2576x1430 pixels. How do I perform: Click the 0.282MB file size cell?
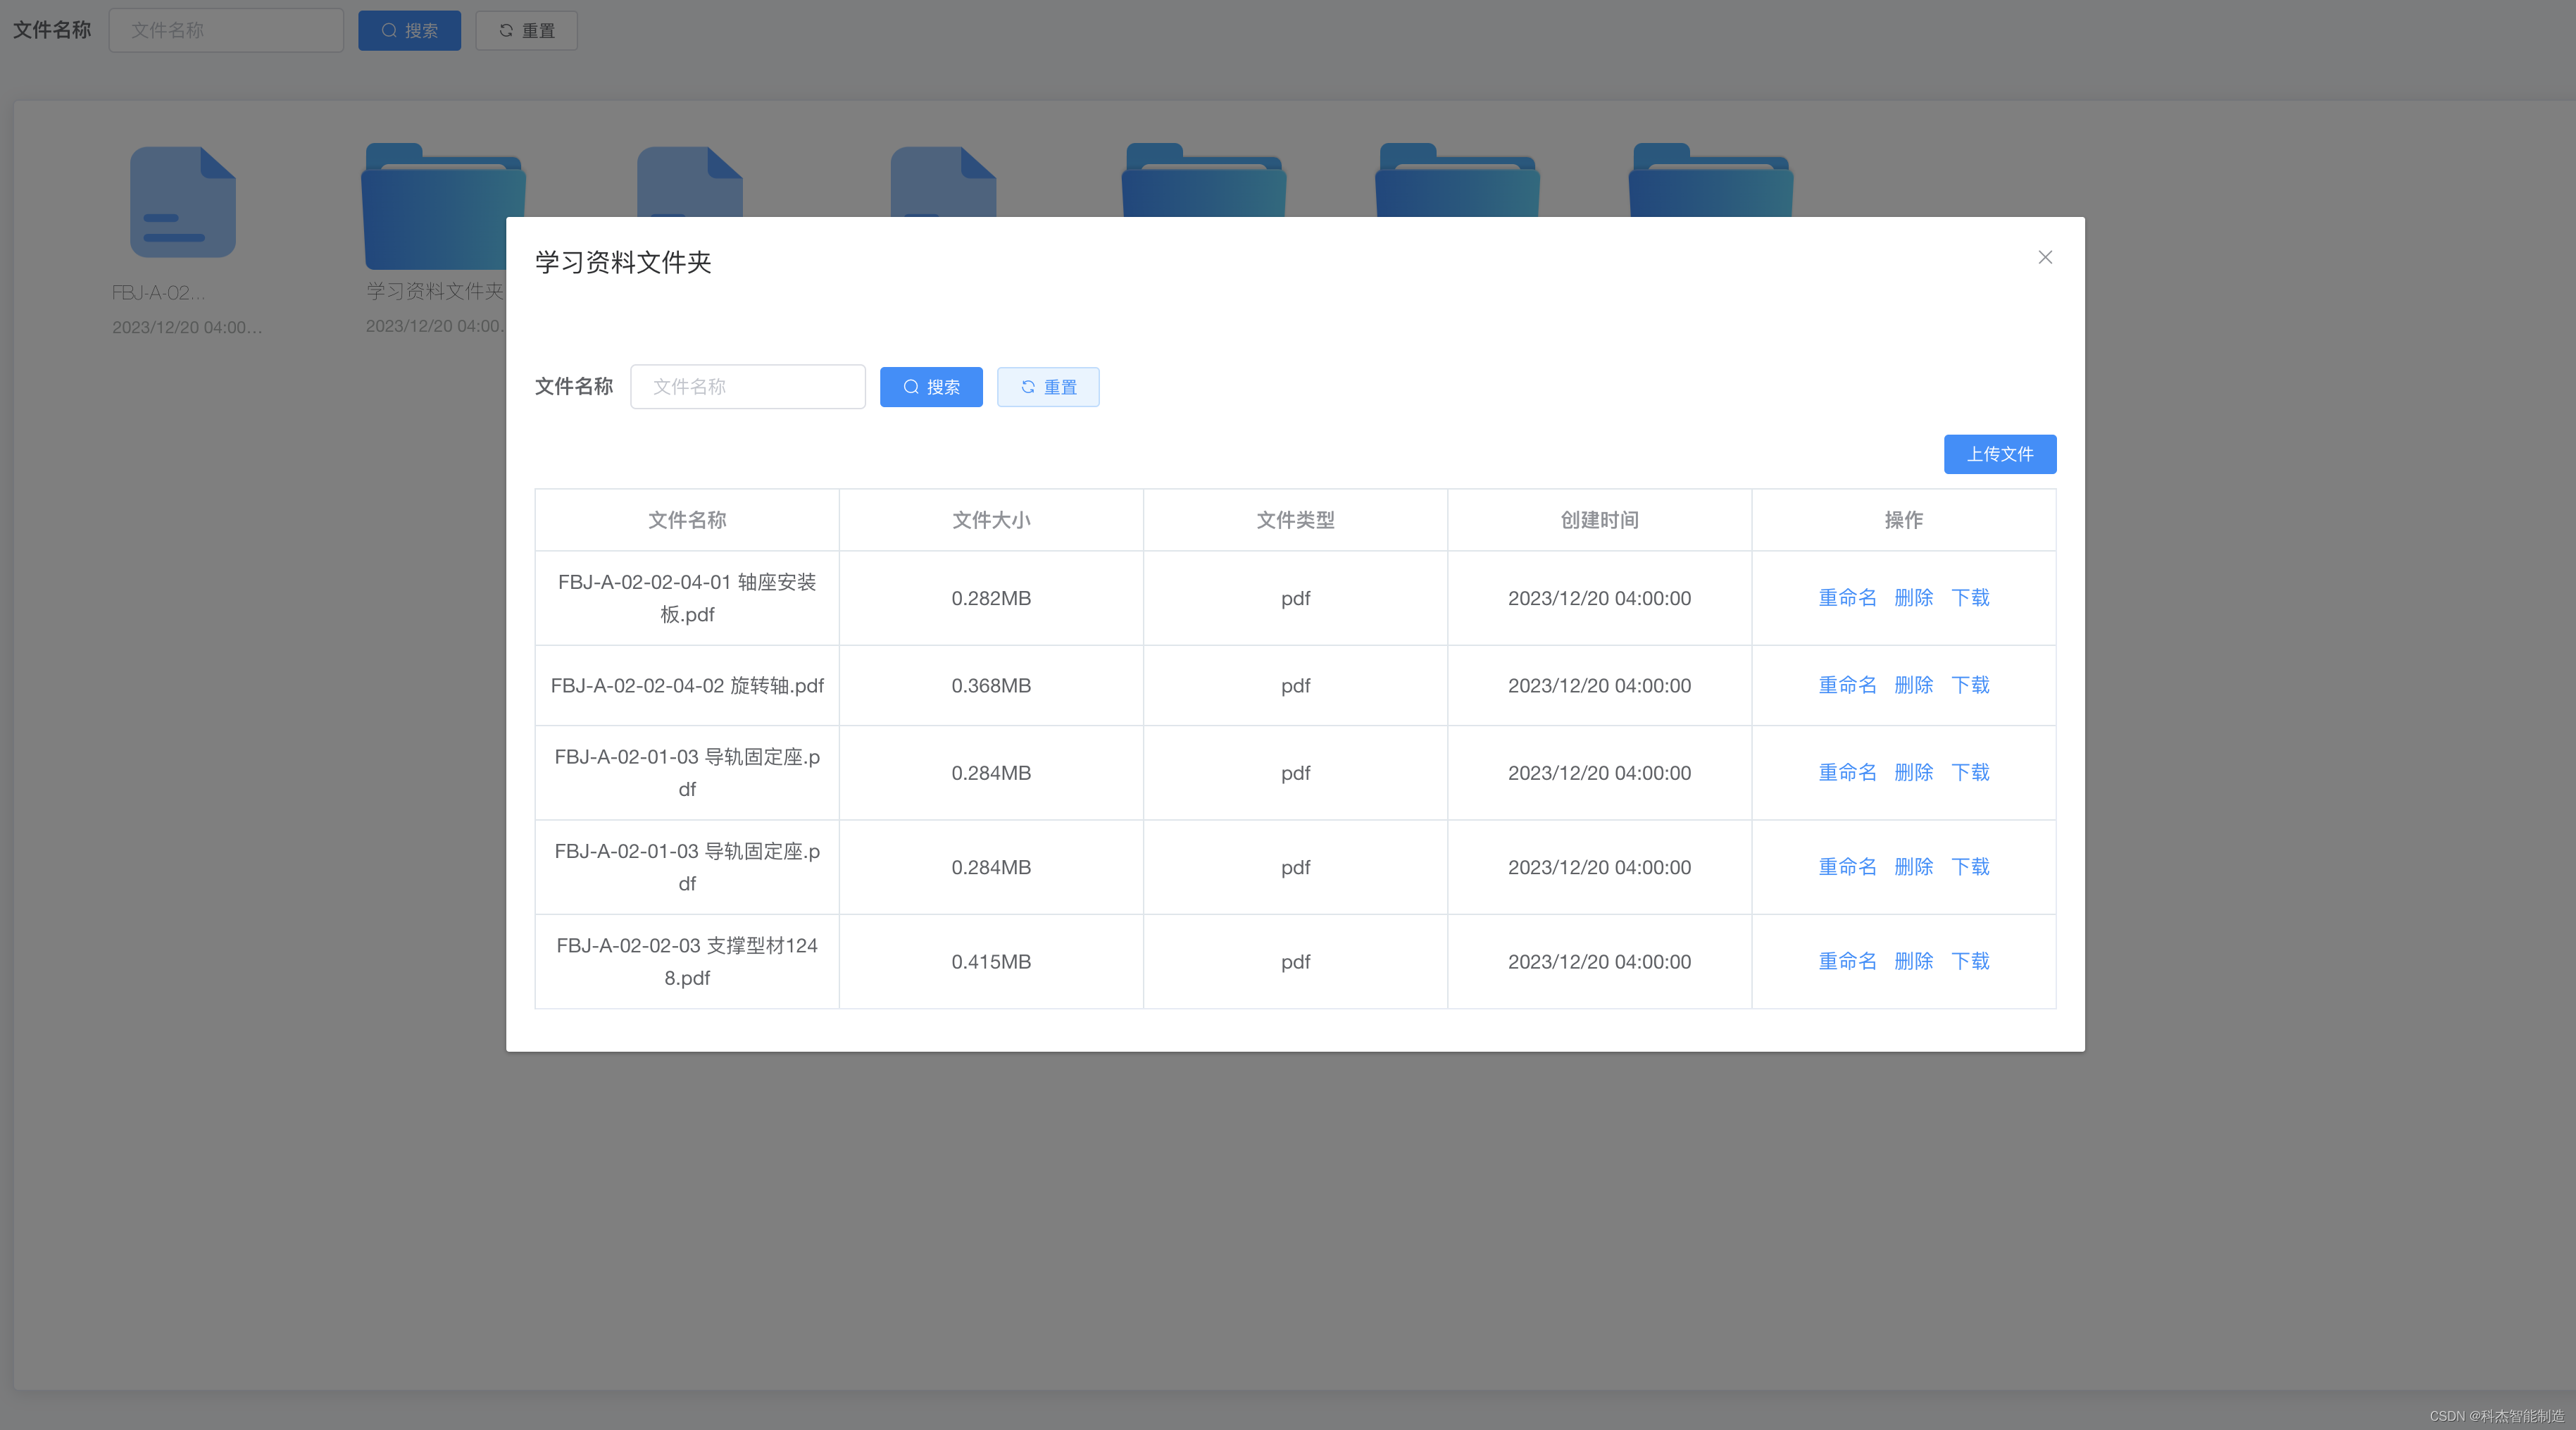[991, 598]
